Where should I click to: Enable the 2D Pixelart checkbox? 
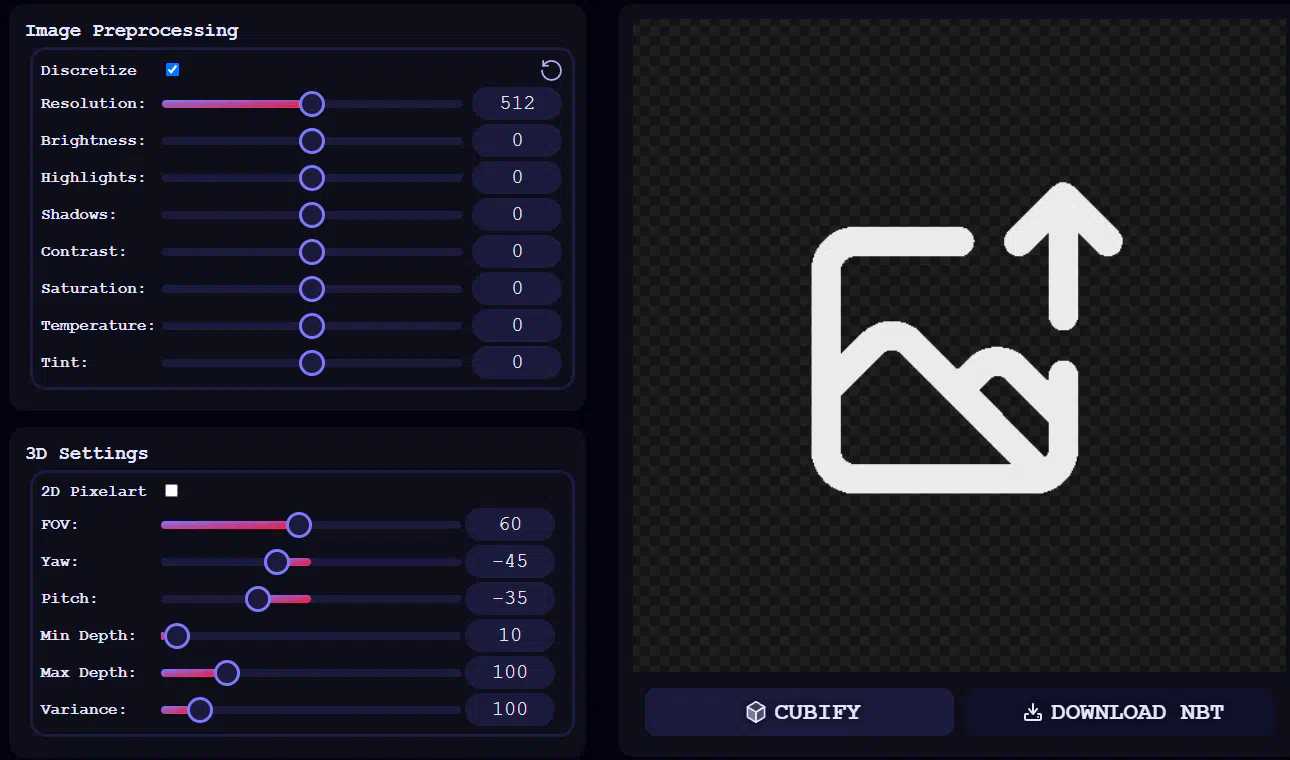[172, 490]
